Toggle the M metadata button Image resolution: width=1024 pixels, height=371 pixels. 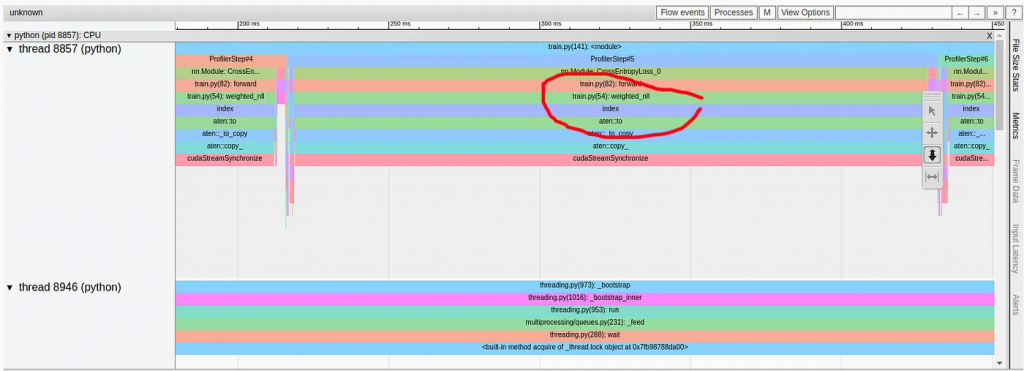pos(766,12)
